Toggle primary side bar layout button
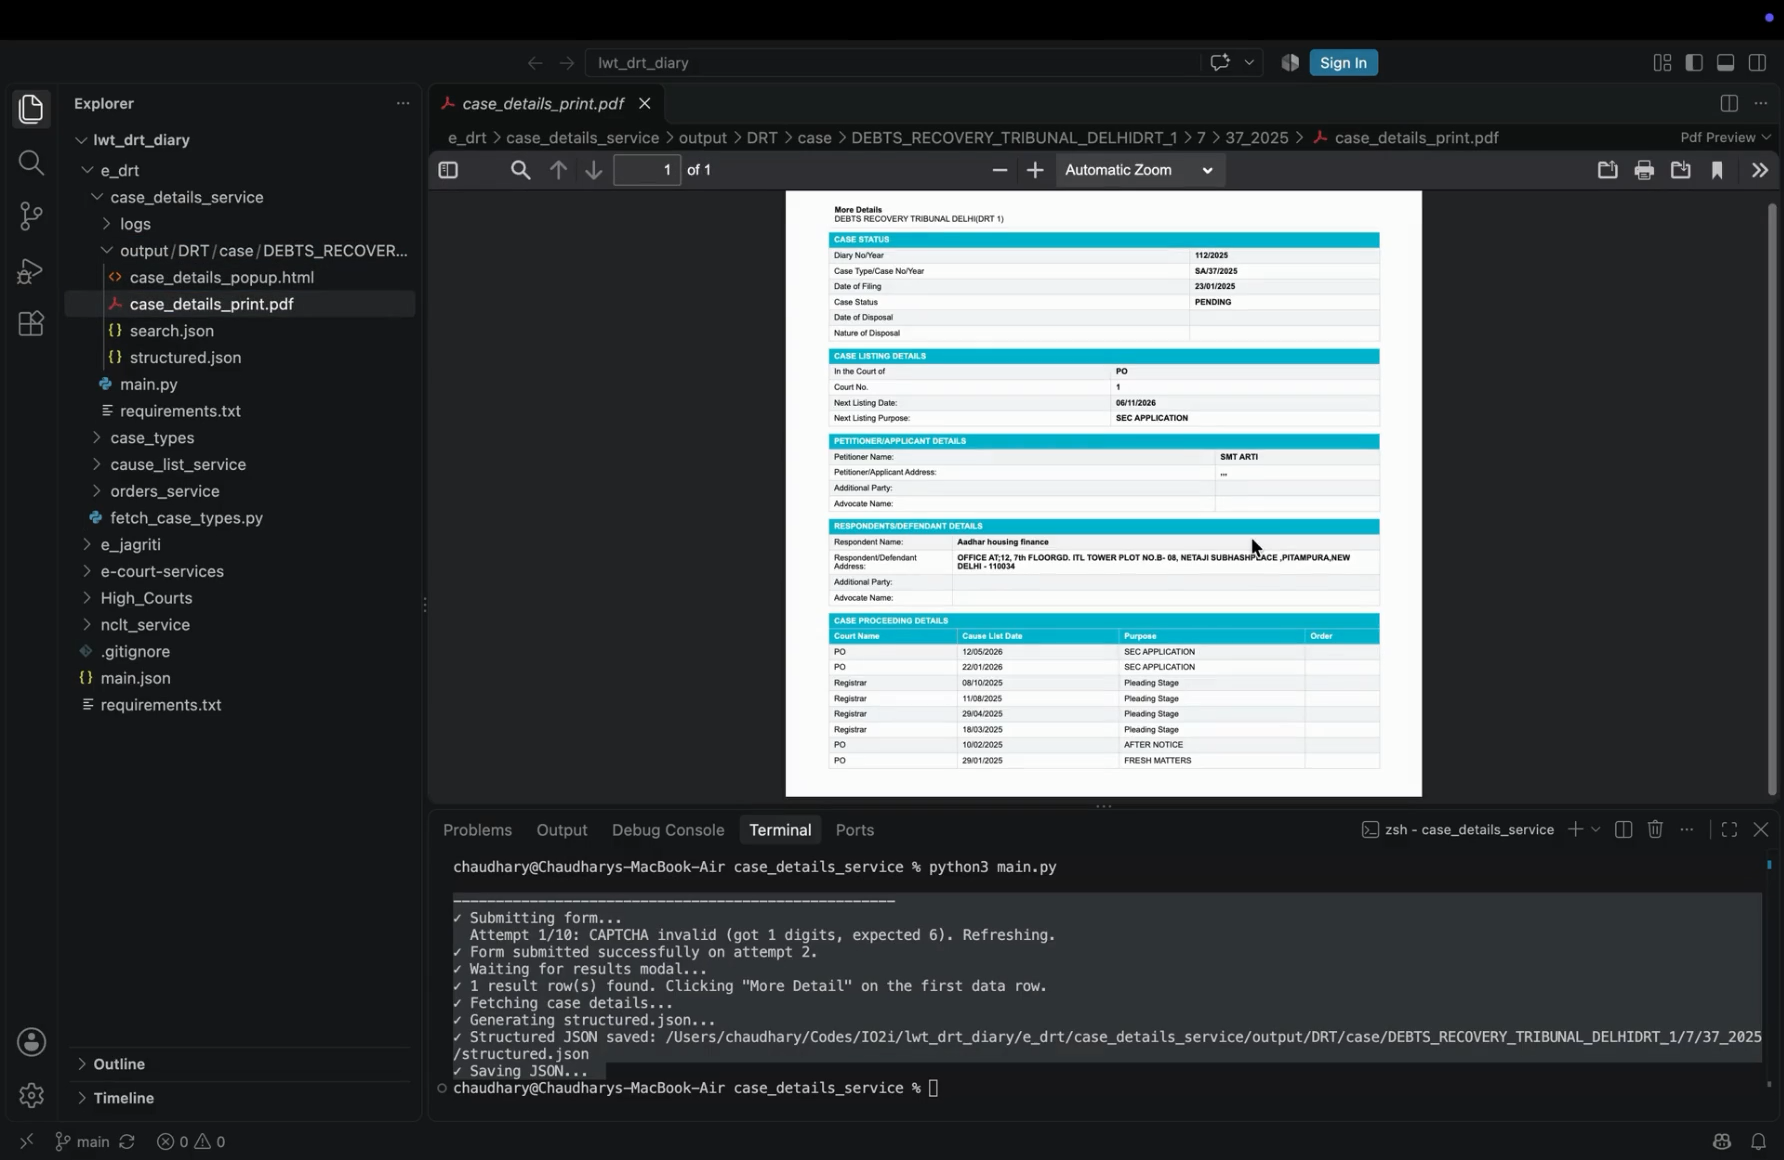 [1694, 62]
